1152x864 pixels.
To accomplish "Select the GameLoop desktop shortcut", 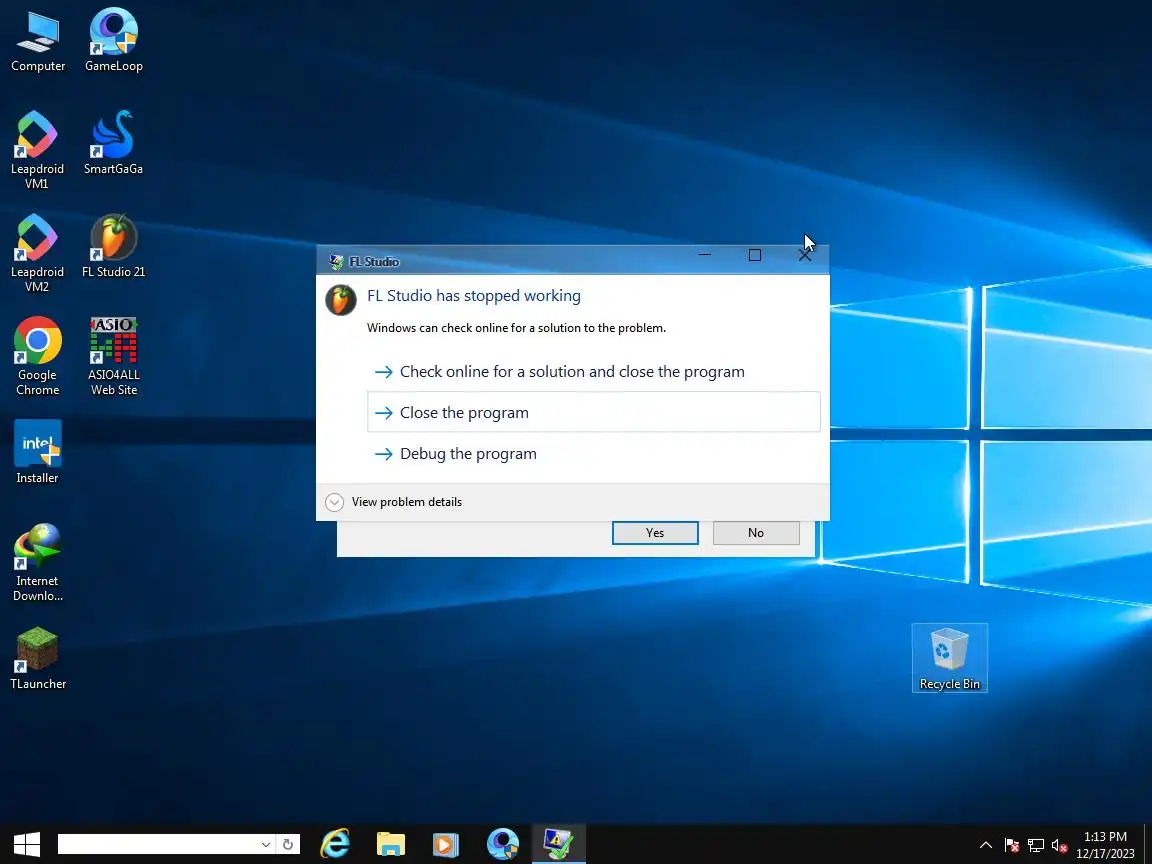I will pos(113,42).
